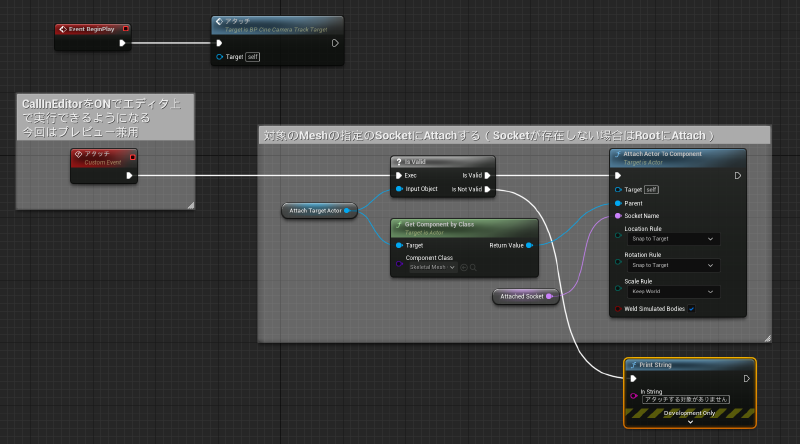Image resolution: width=800 pixels, height=444 pixels.
Task: Open the Location Rule dropdown
Action: click(672, 239)
